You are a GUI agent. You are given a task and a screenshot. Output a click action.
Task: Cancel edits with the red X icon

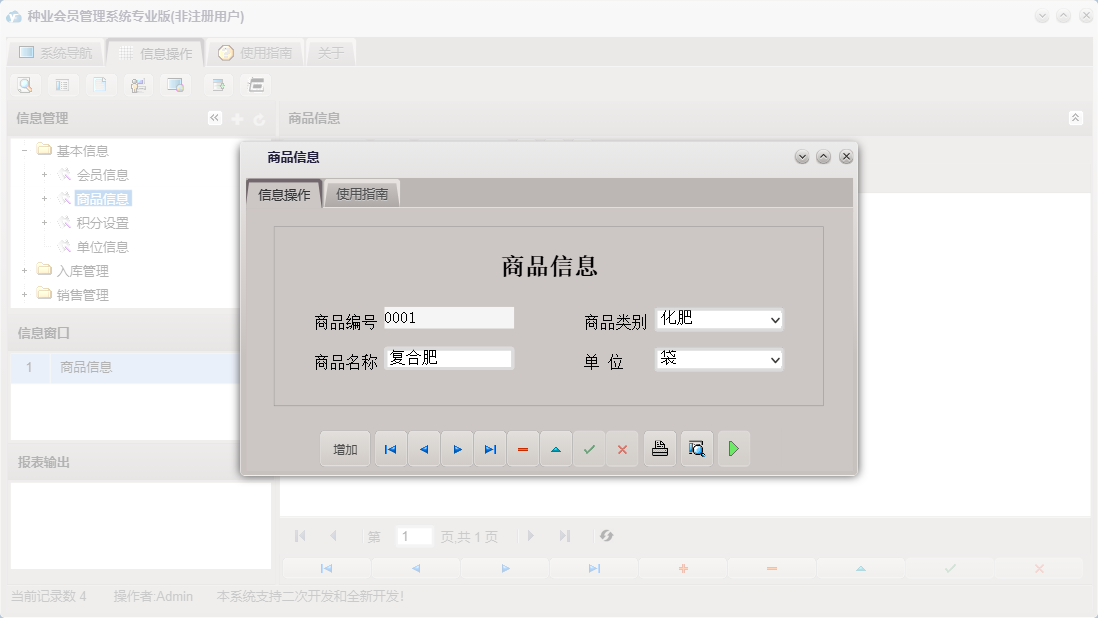coord(622,448)
